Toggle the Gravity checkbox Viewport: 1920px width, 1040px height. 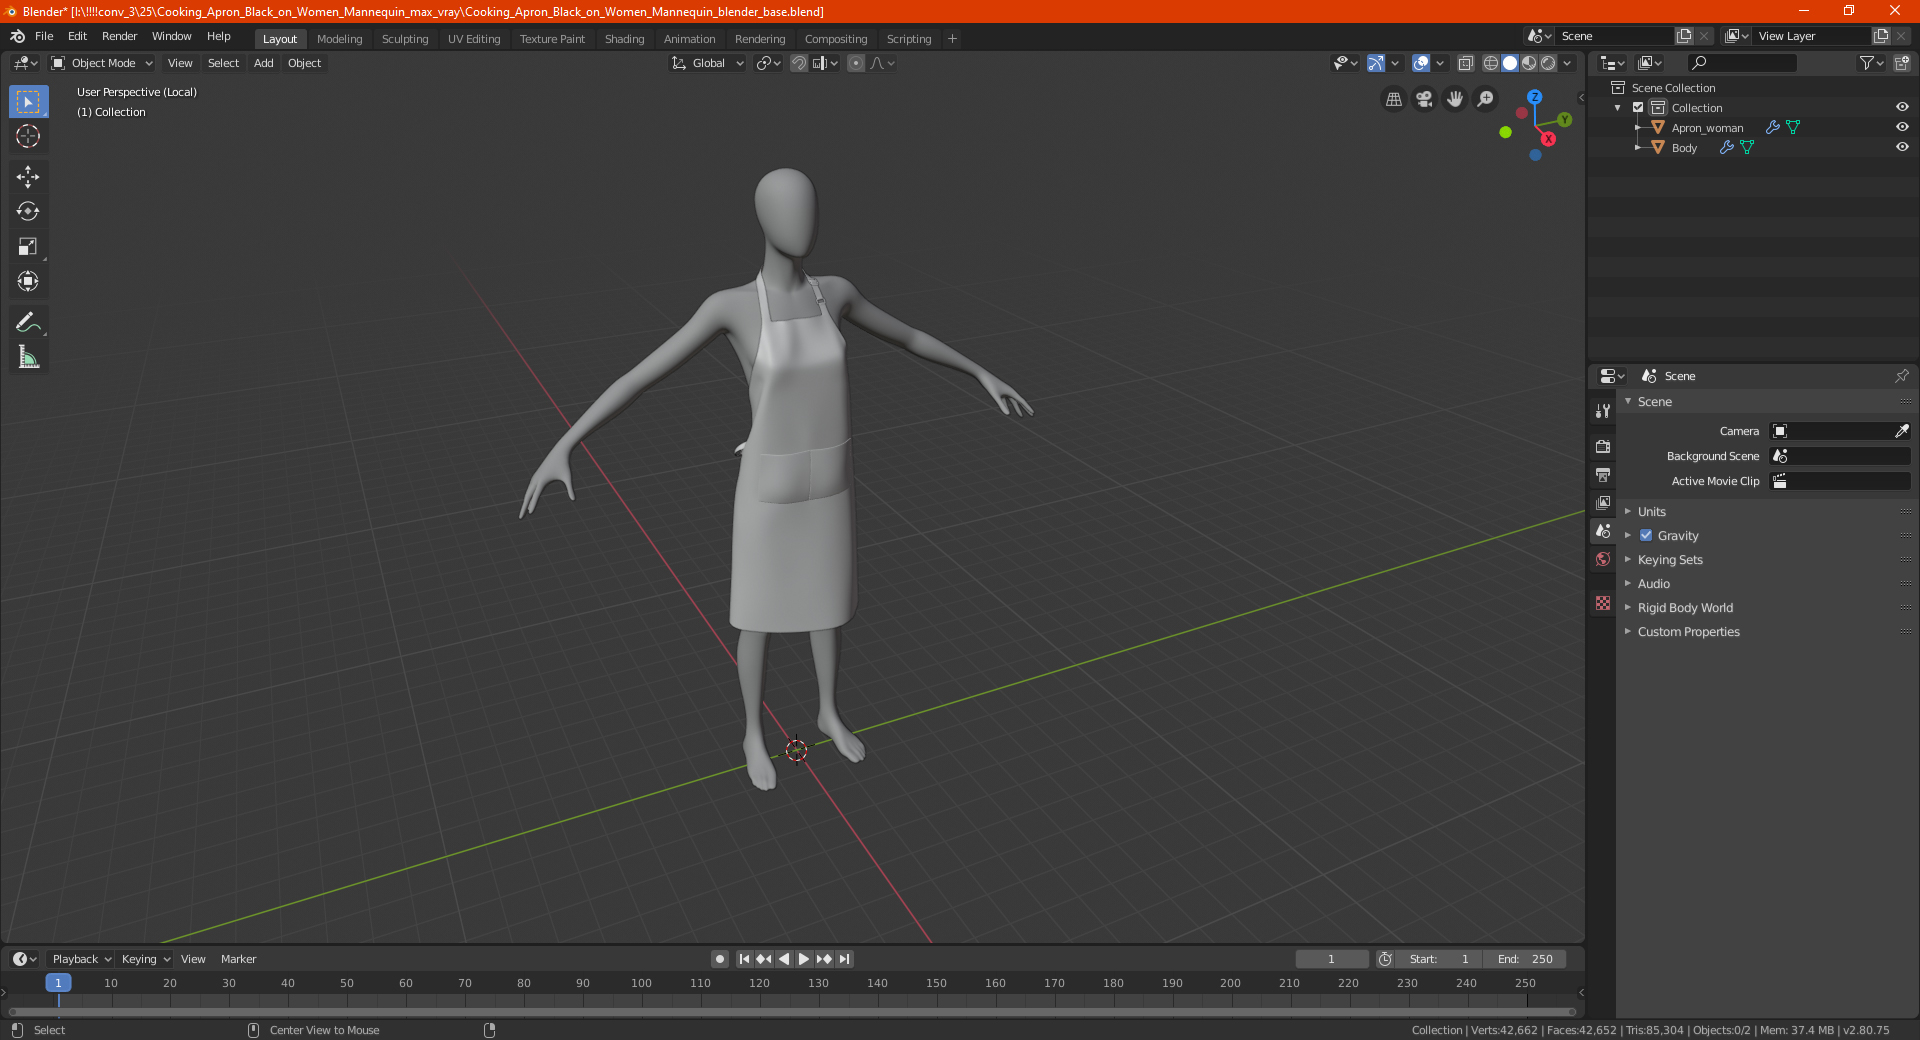point(1646,535)
